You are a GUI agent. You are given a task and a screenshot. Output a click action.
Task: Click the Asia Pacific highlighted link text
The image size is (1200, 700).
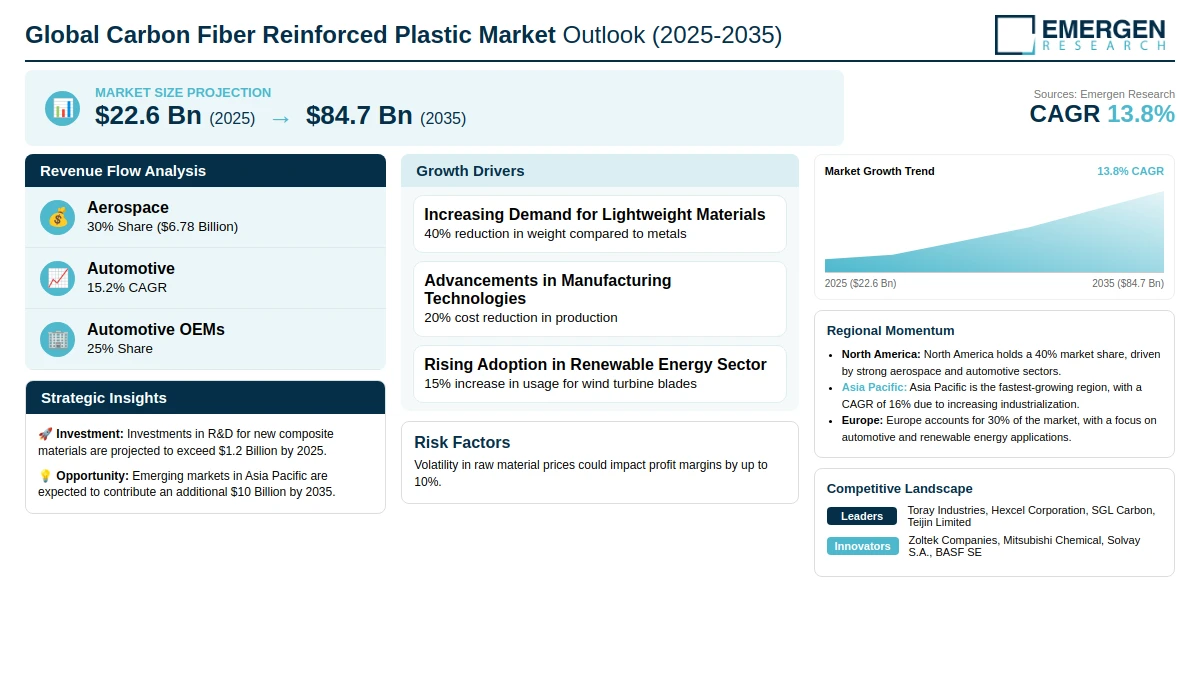[874, 387]
